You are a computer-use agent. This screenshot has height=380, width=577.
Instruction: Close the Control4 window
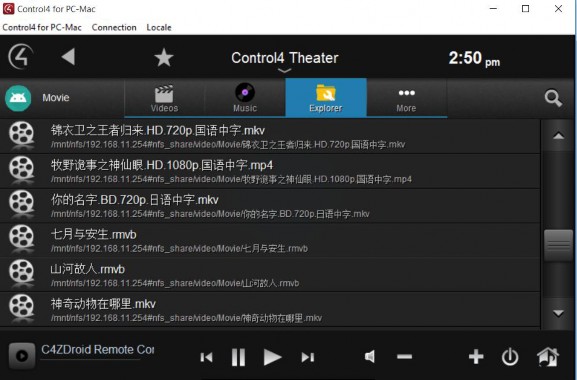[558, 8]
